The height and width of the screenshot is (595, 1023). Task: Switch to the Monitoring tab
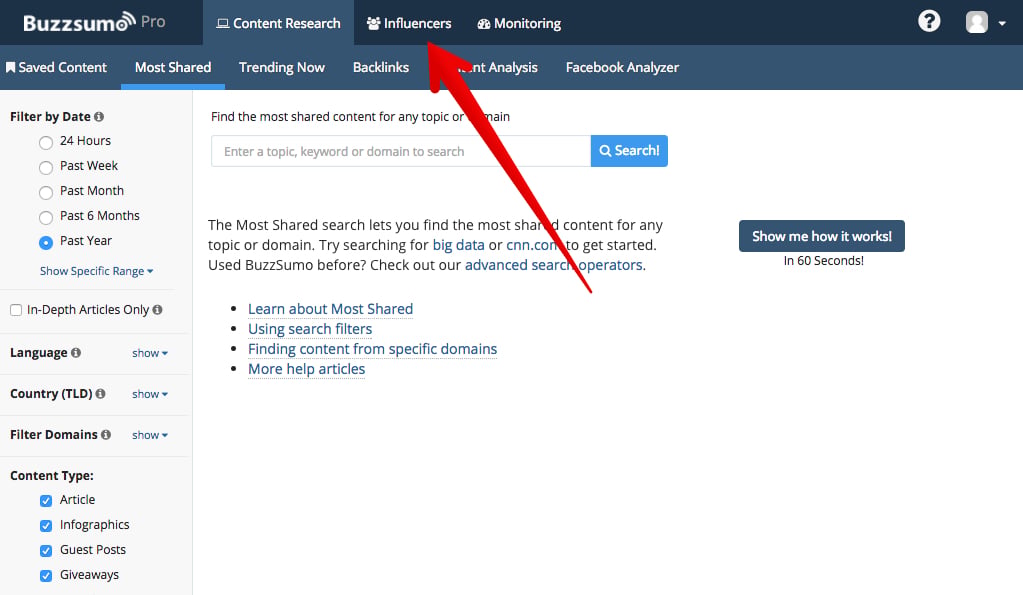[x=519, y=23]
